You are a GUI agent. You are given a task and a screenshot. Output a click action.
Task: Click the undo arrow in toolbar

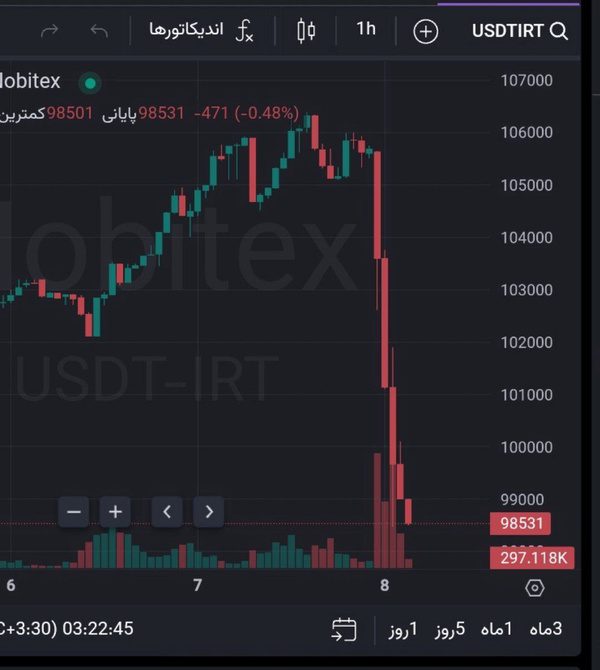coord(99,31)
